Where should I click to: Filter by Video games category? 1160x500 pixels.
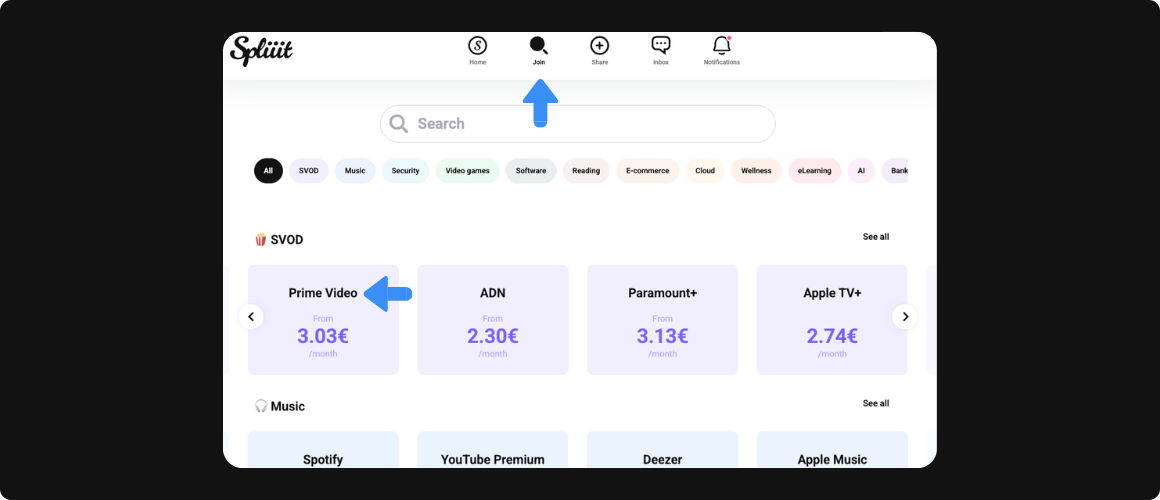coord(468,171)
